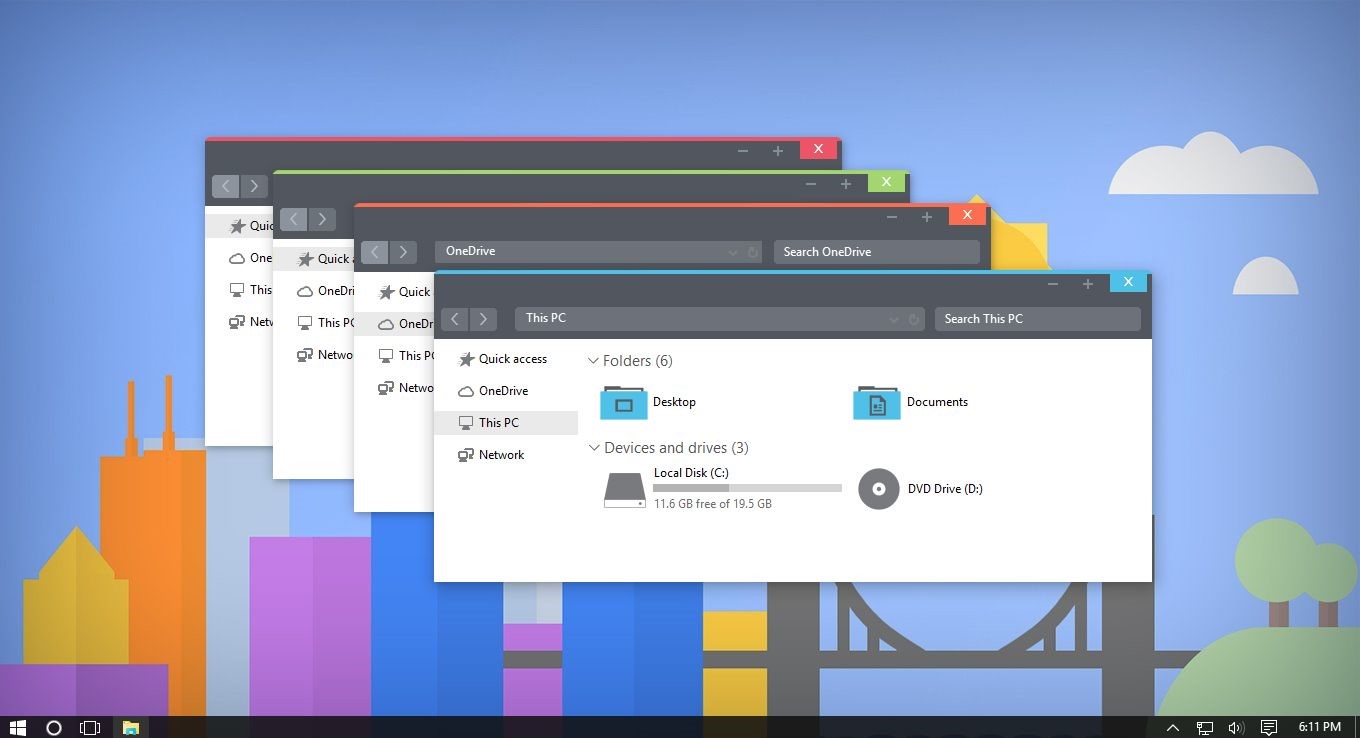
Task: Select the Desktop folder icon
Action: coord(624,402)
